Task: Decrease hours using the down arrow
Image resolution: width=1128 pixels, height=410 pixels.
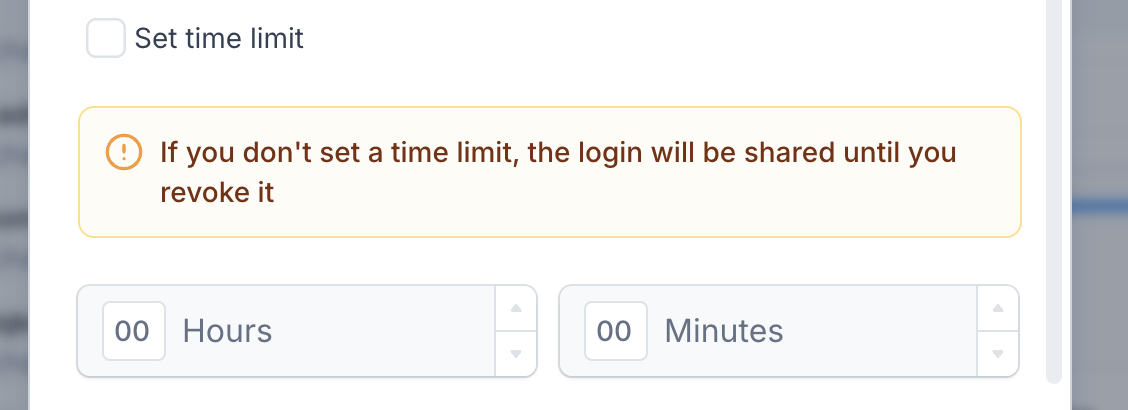Action: [x=516, y=353]
